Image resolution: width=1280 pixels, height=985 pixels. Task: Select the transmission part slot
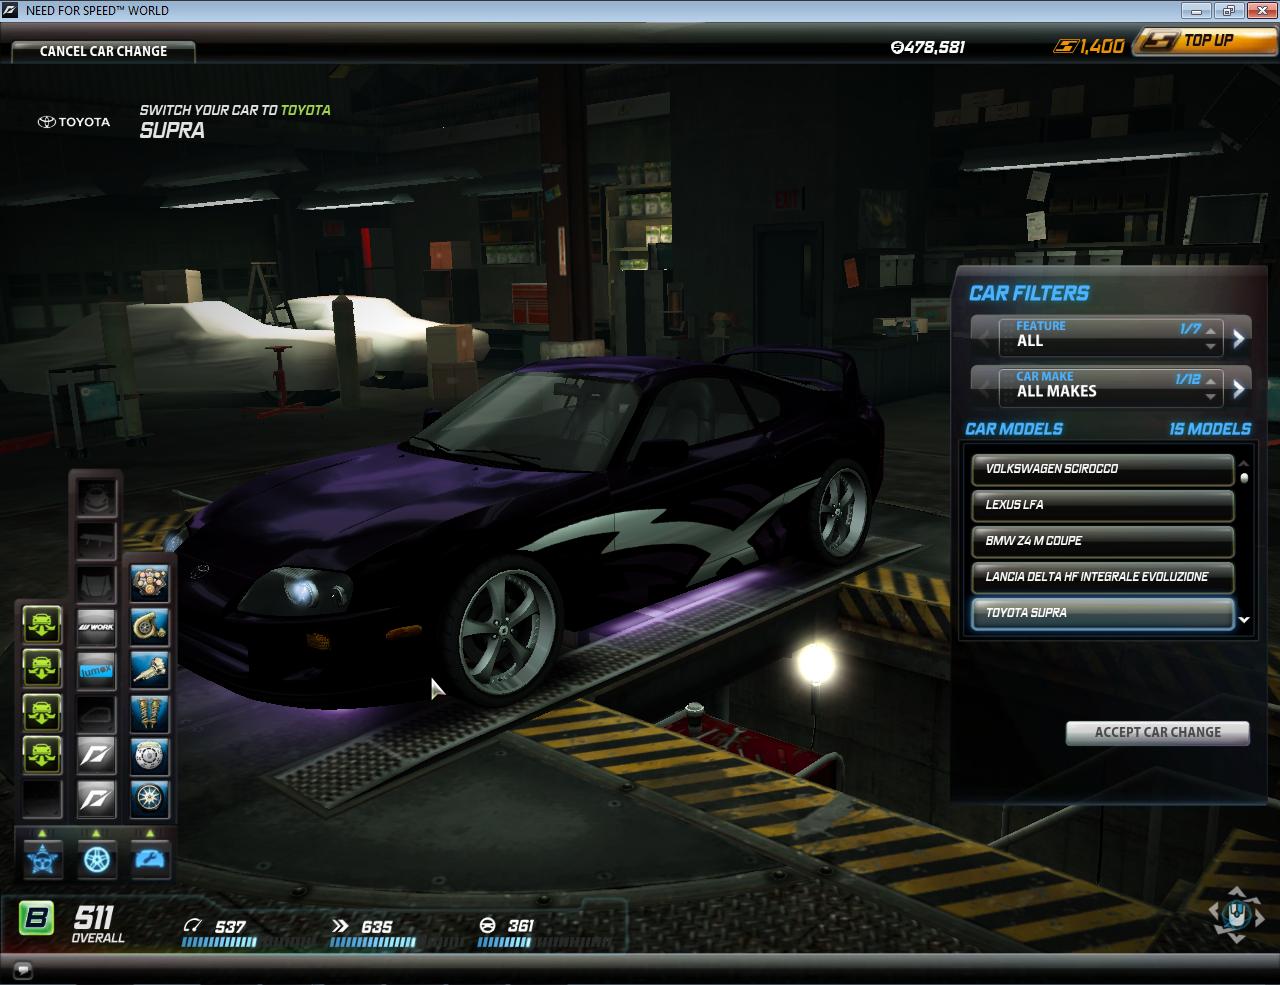click(x=149, y=670)
